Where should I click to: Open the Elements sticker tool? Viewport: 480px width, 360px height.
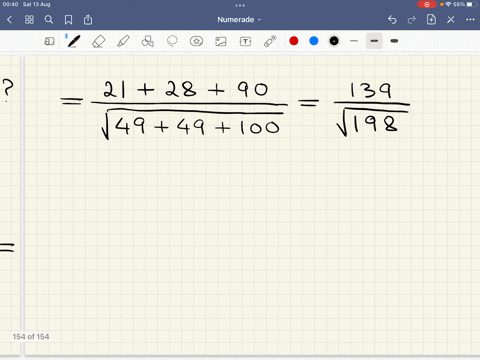pyautogui.click(x=196, y=41)
